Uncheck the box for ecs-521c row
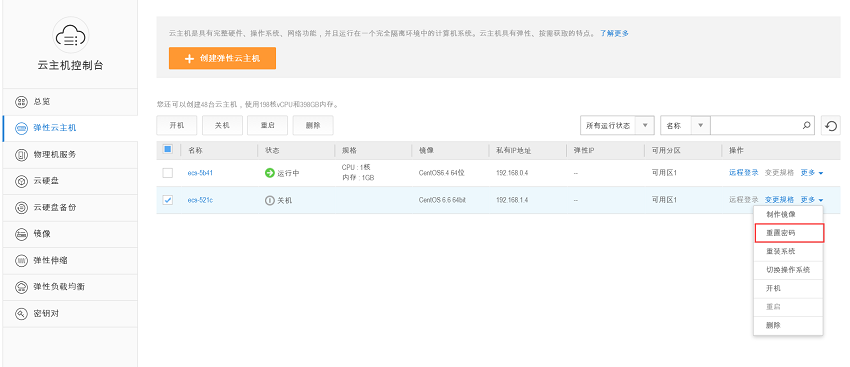 pos(168,200)
